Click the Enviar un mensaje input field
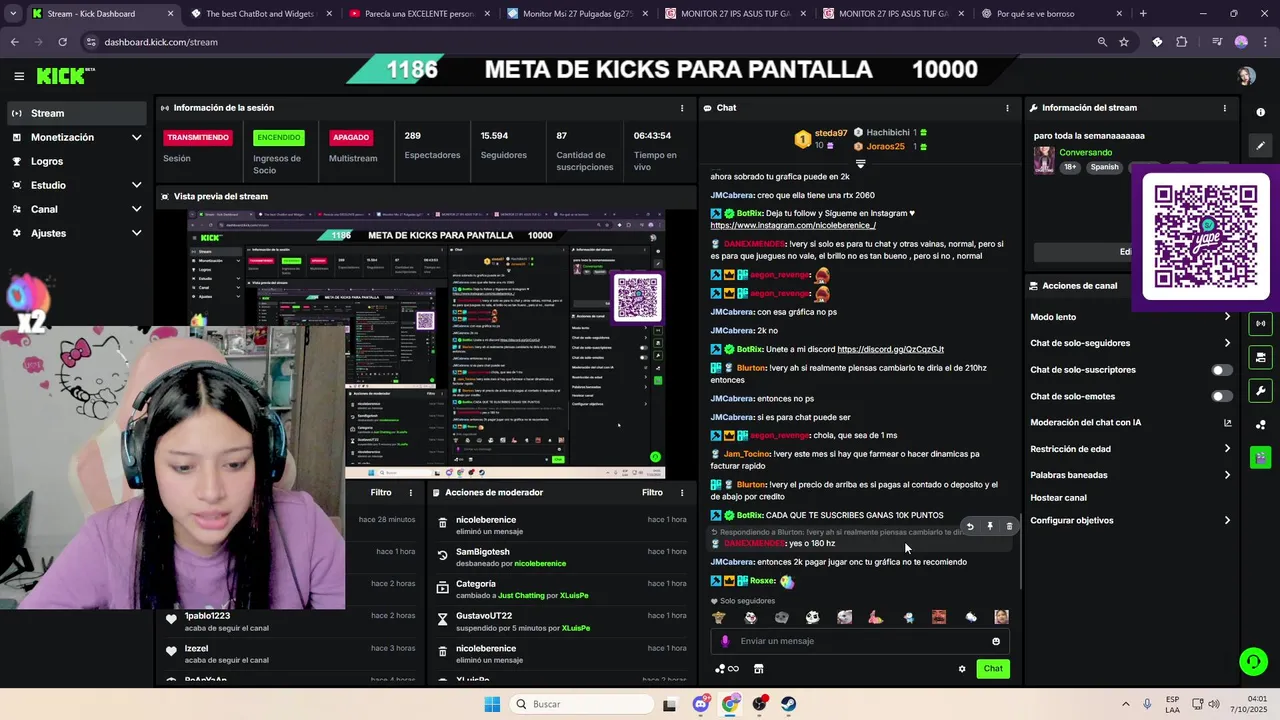The height and width of the screenshot is (720, 1280). tap(860, 641)
